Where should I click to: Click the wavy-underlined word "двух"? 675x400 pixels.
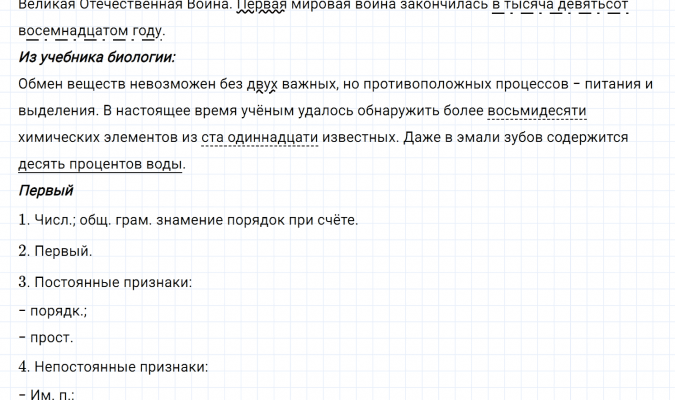263,83
